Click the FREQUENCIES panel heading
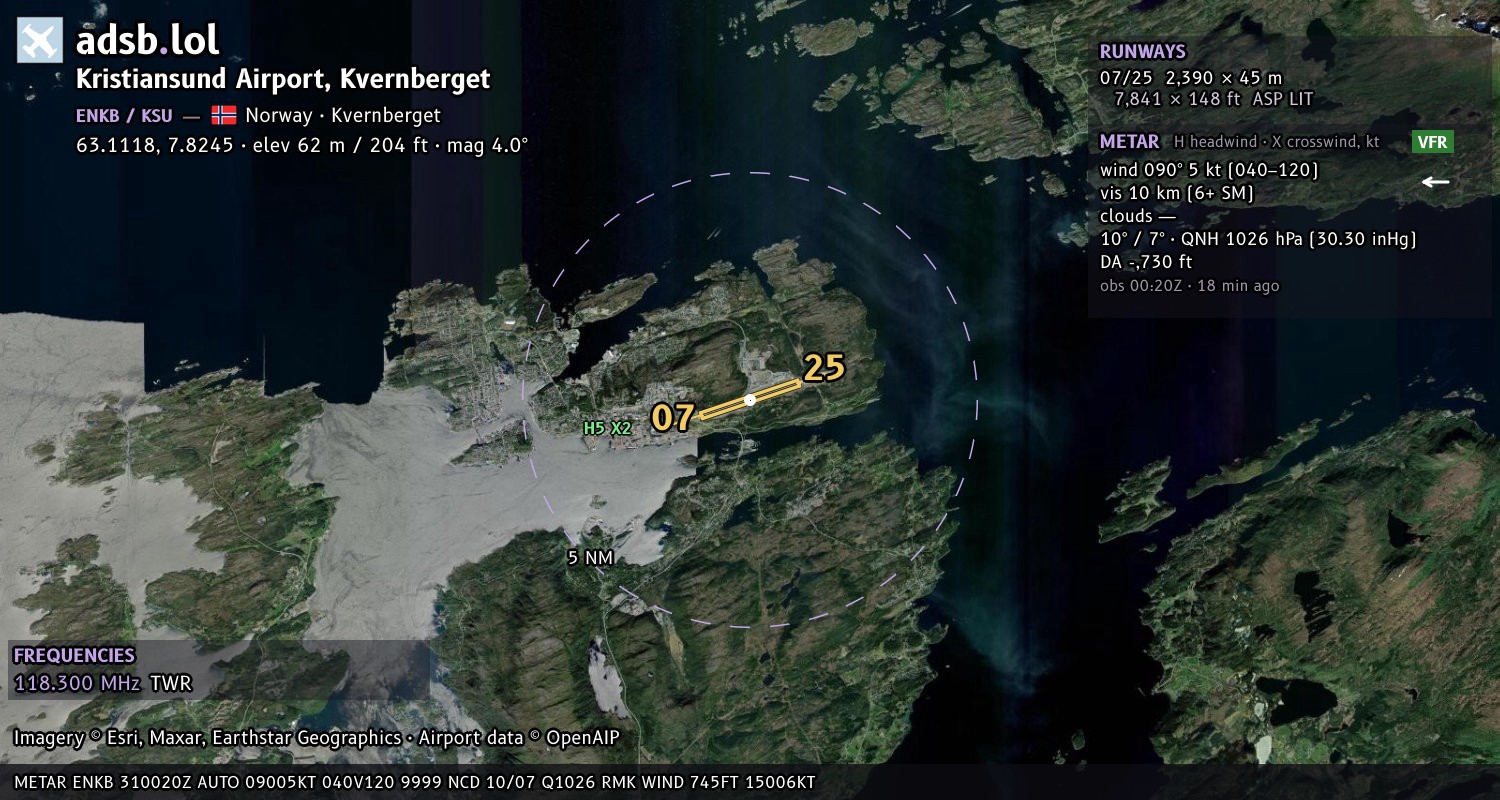 74,656
